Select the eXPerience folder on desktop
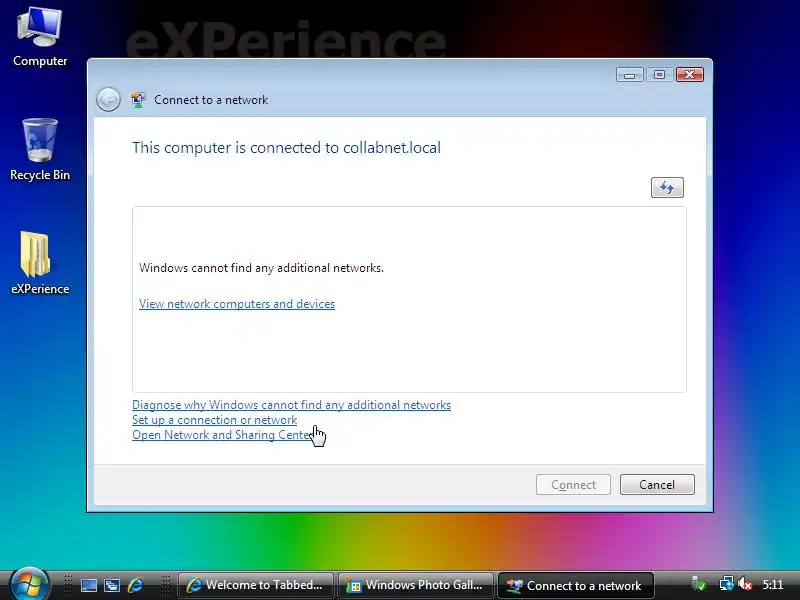 [40, 263]
